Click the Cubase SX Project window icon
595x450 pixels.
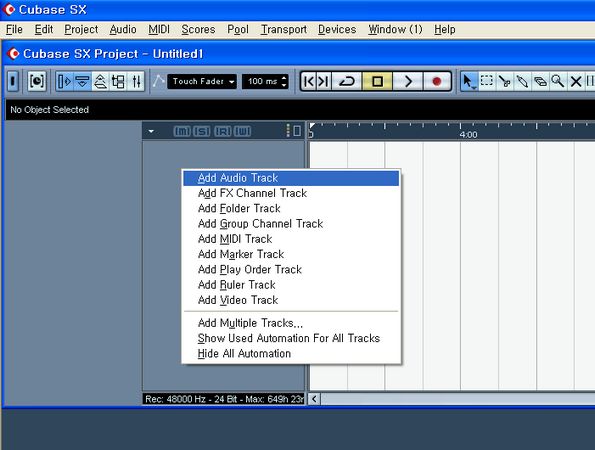click(13, 54)
